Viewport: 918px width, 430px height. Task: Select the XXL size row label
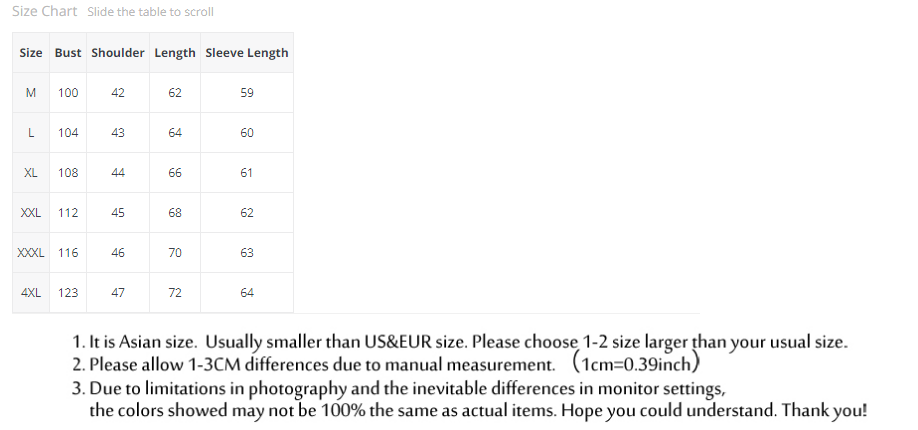[31, 213]
